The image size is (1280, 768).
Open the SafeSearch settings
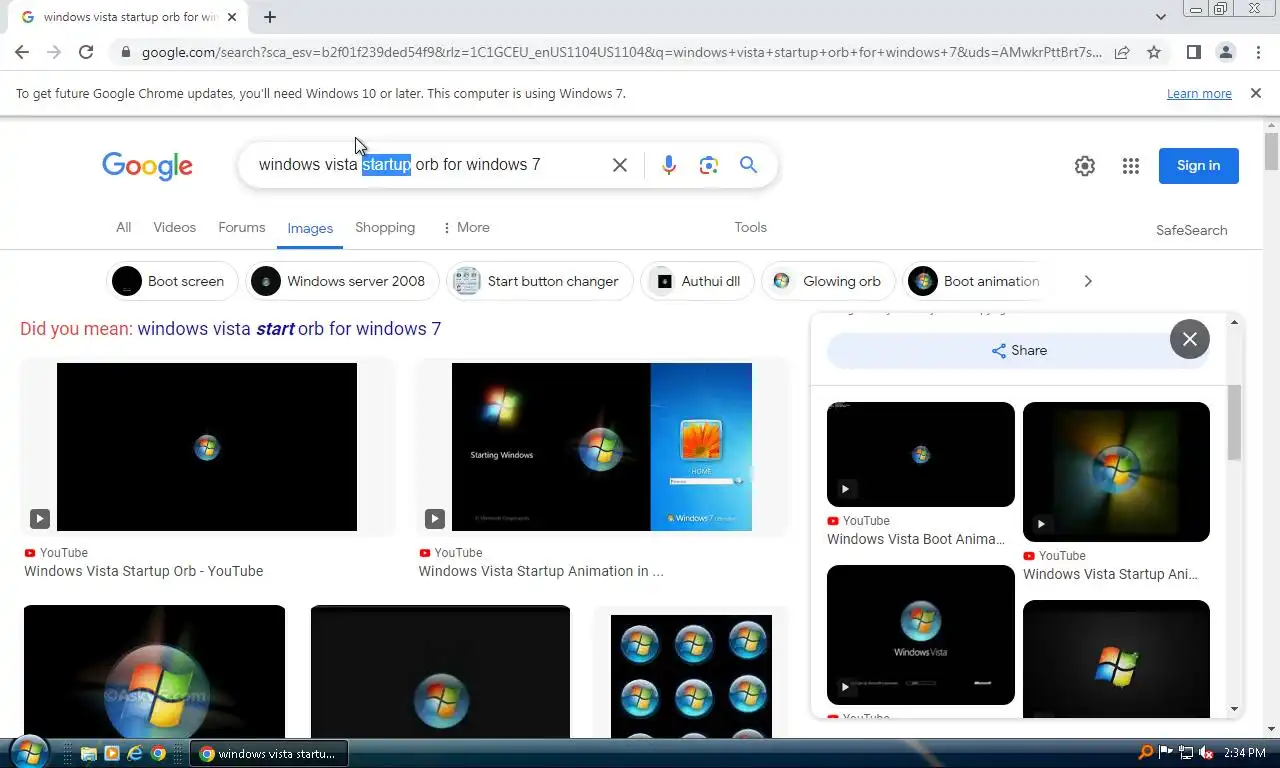point(1191,230)
